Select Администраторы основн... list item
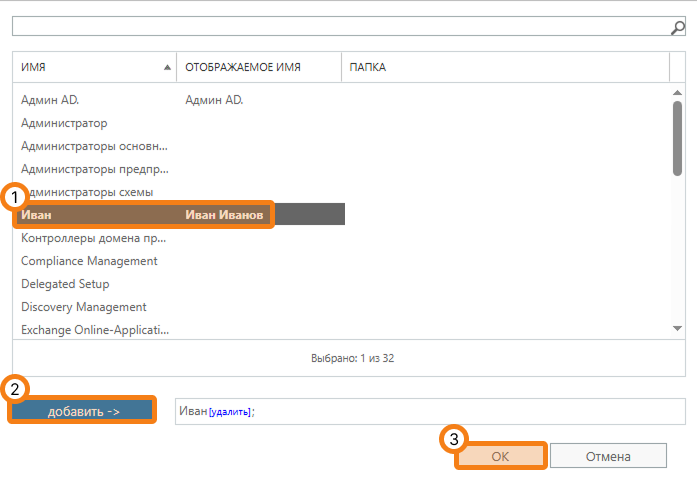This screenshot has height=500, width=697. coord(94,146)
